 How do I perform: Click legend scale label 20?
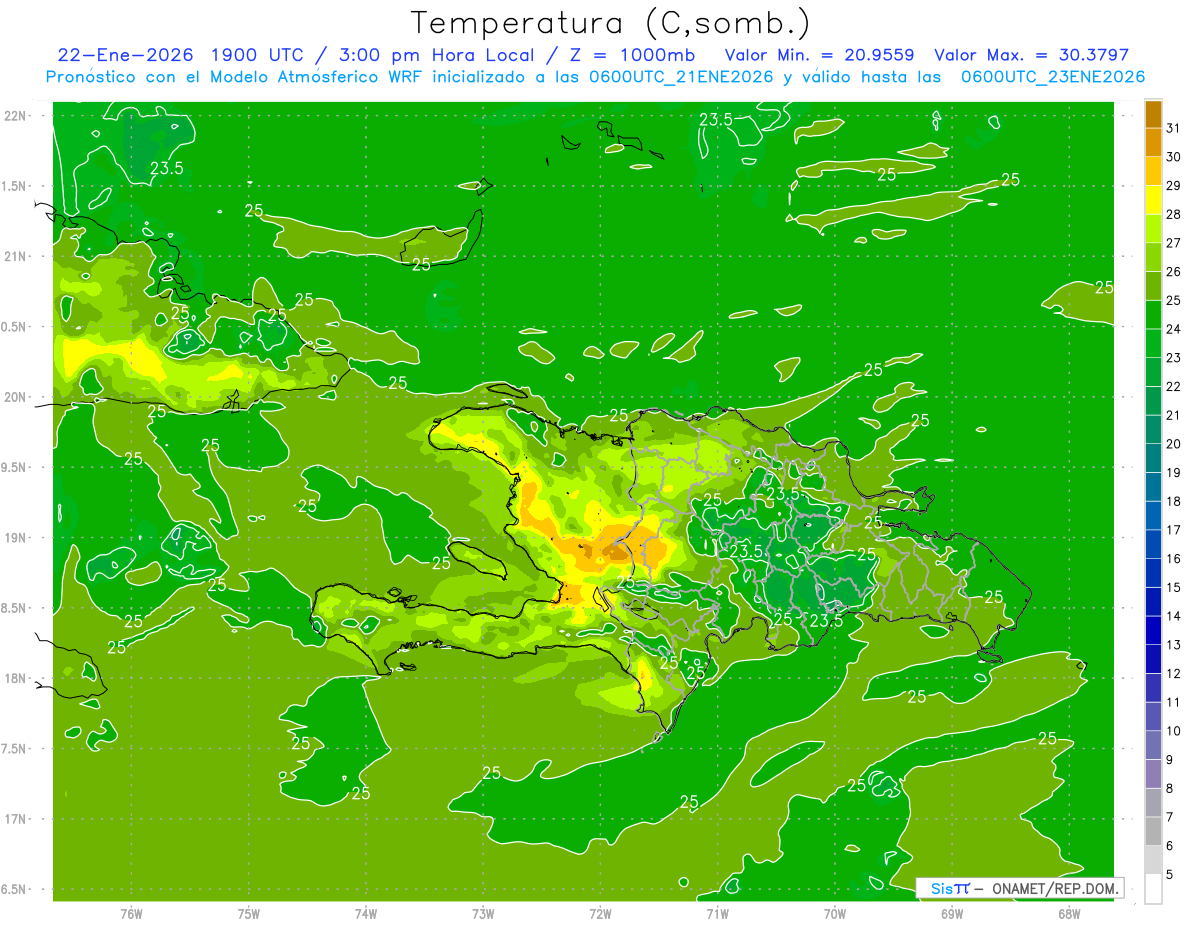pos(1174,443)
